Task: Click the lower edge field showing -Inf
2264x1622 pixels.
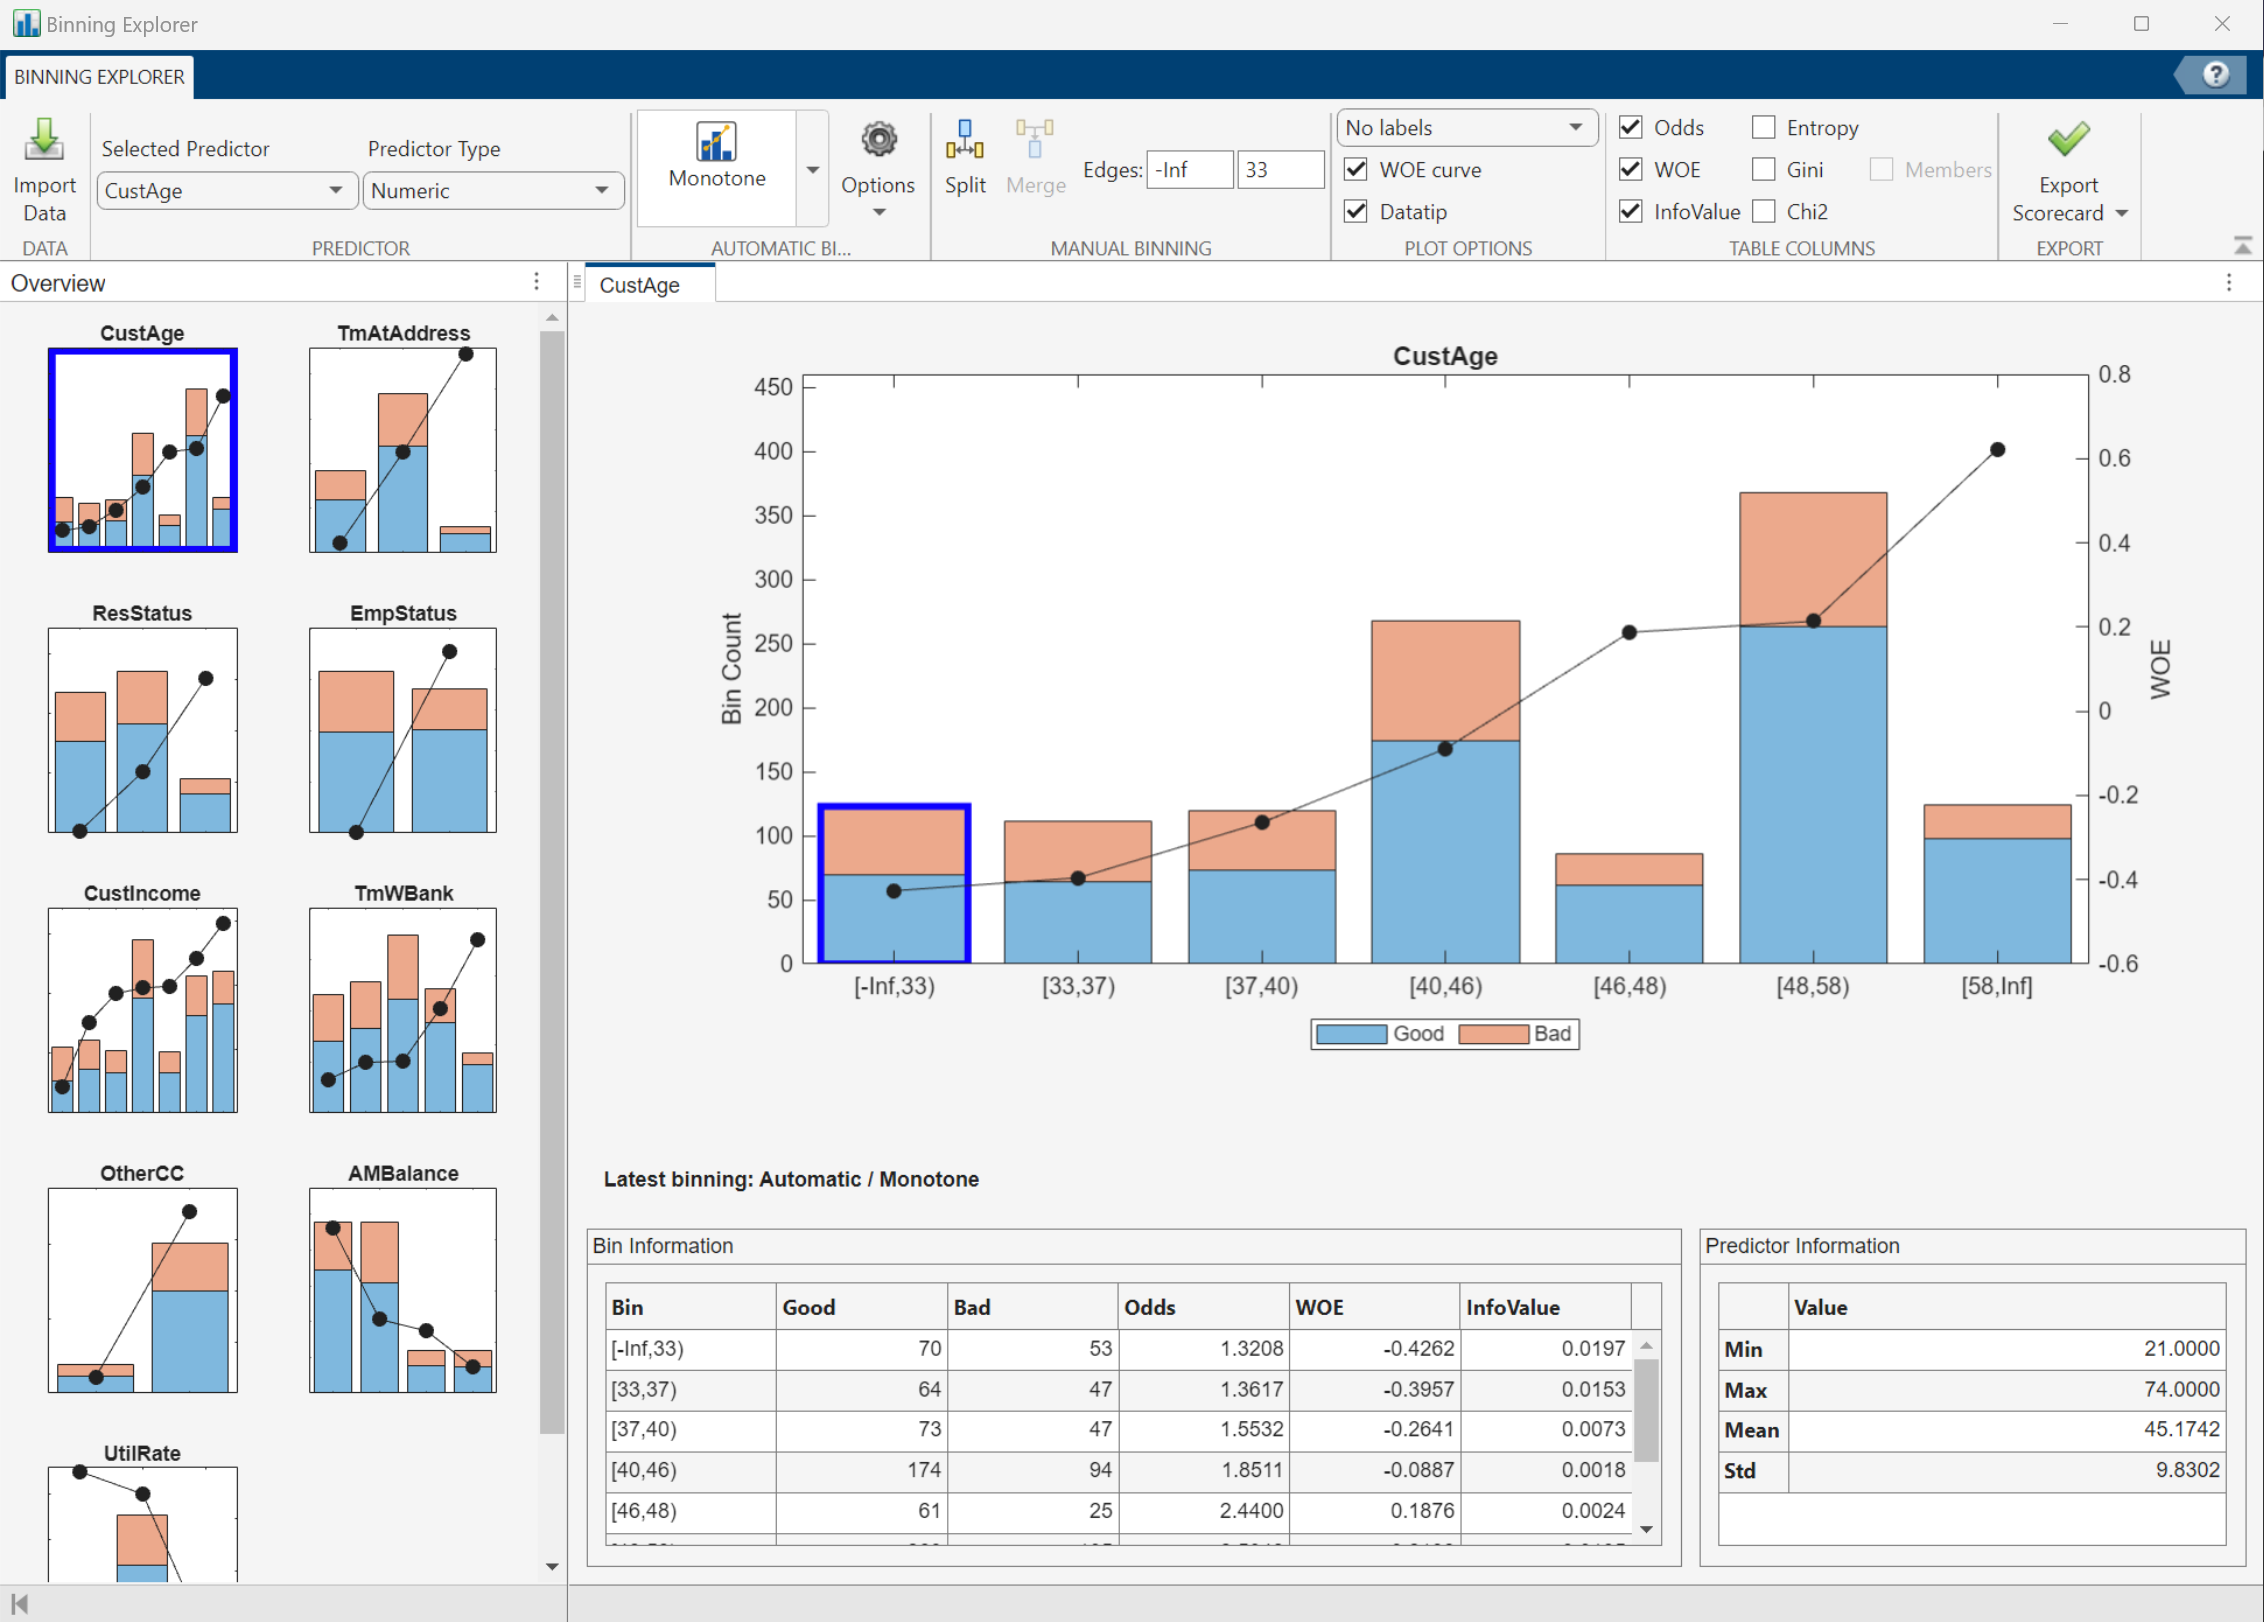Action: [1189, 170]
